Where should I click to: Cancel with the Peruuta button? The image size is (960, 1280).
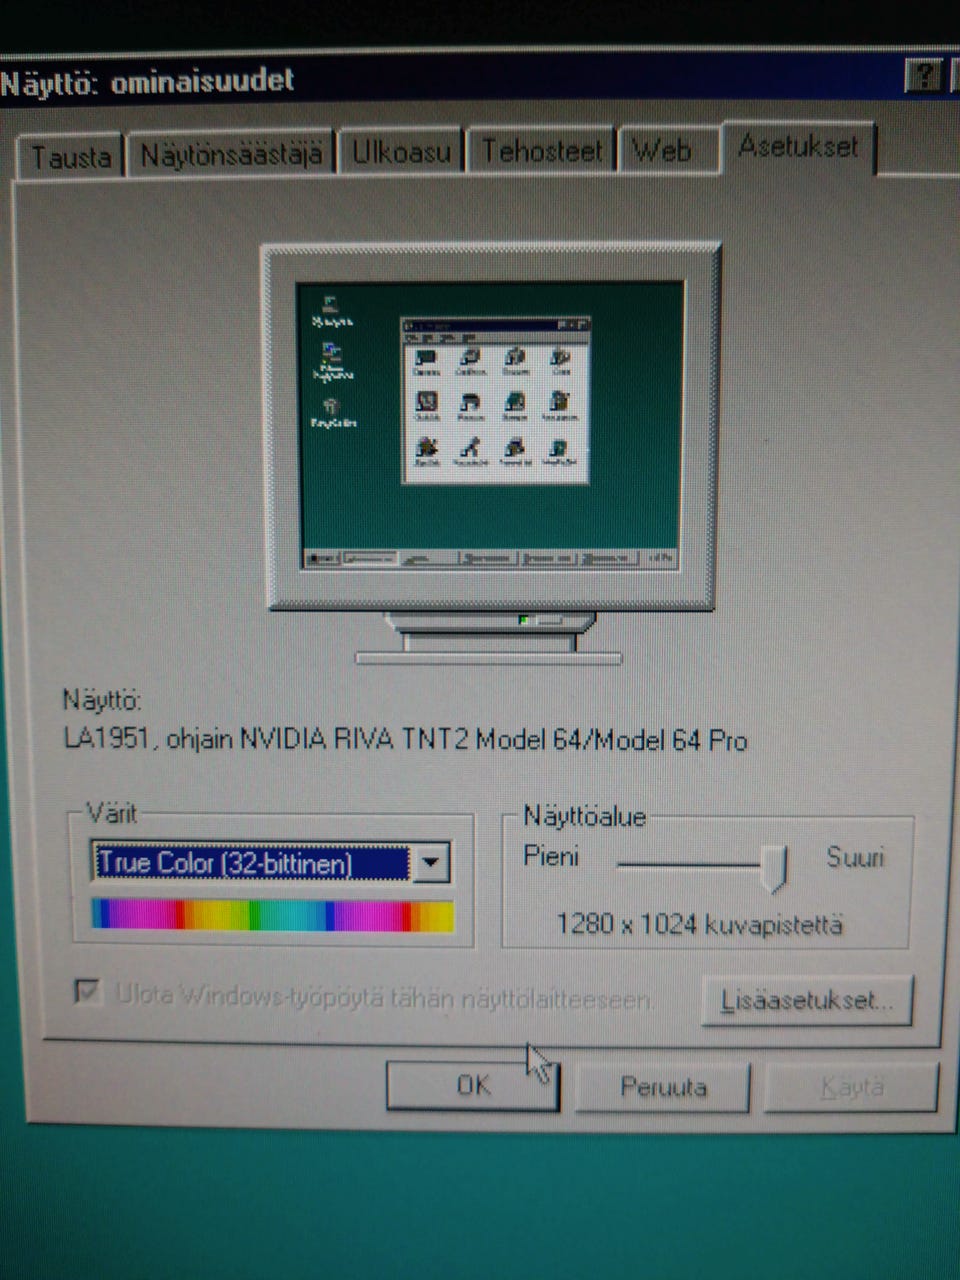point(662,1087)
